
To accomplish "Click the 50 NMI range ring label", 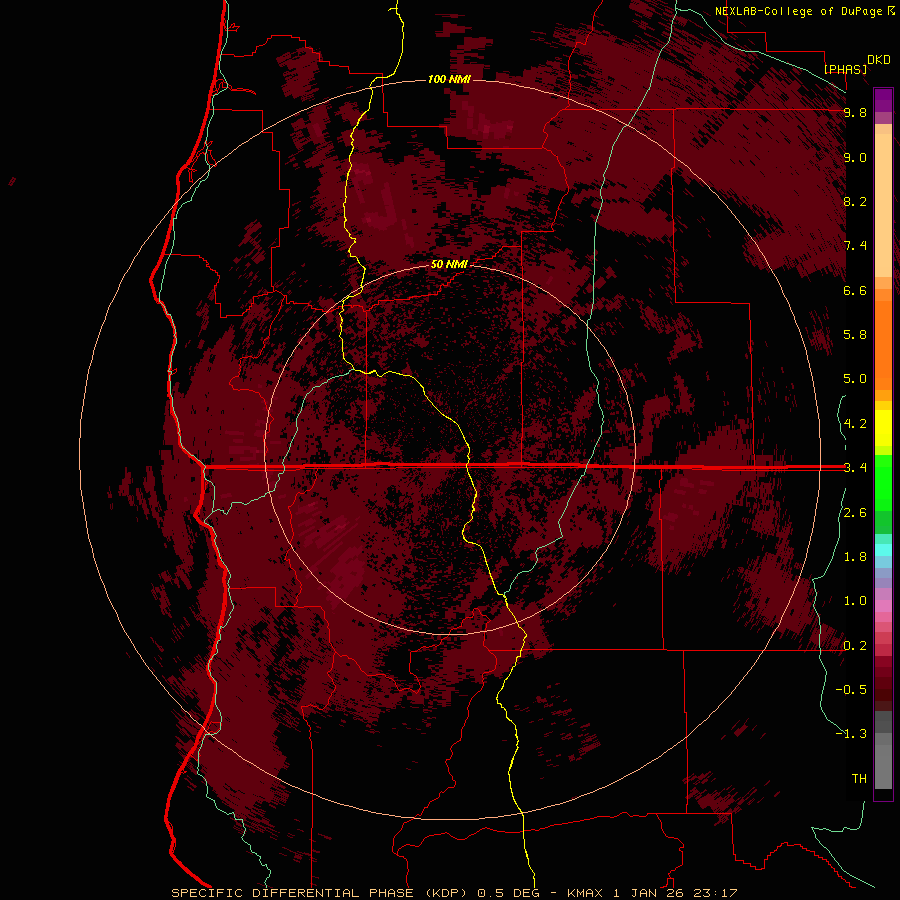I will [449, 265].
